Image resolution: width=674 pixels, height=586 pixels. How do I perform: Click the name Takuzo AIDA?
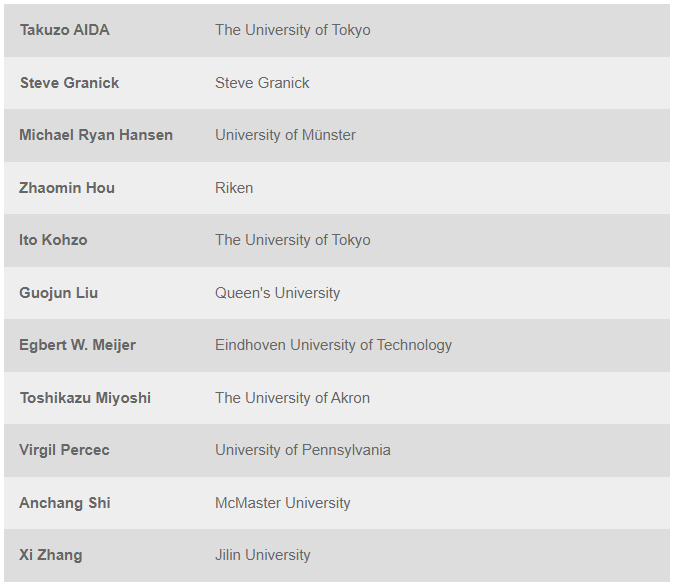(64, 30)
